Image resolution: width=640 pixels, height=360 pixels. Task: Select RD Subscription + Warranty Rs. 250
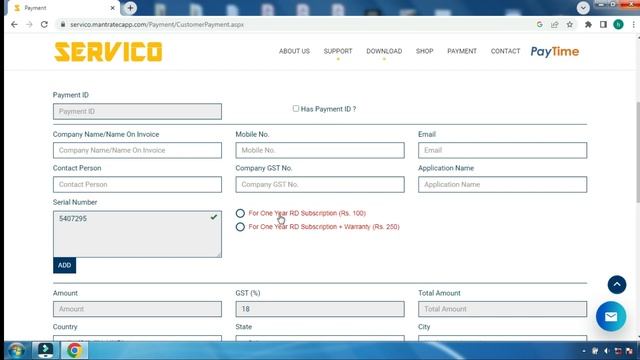click(x=240, y=227)
